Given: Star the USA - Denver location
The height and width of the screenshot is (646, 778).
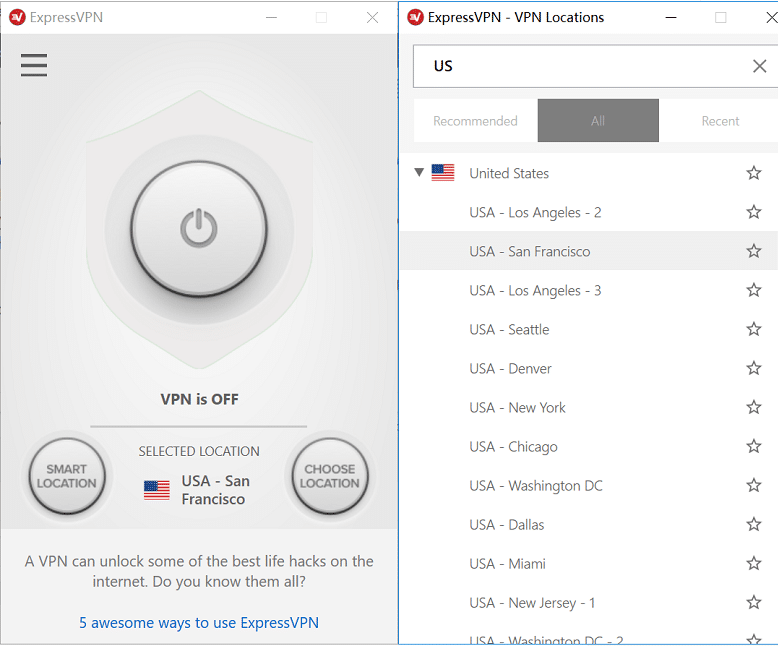Looking at the screenshot, I should [x=754, y=368].
